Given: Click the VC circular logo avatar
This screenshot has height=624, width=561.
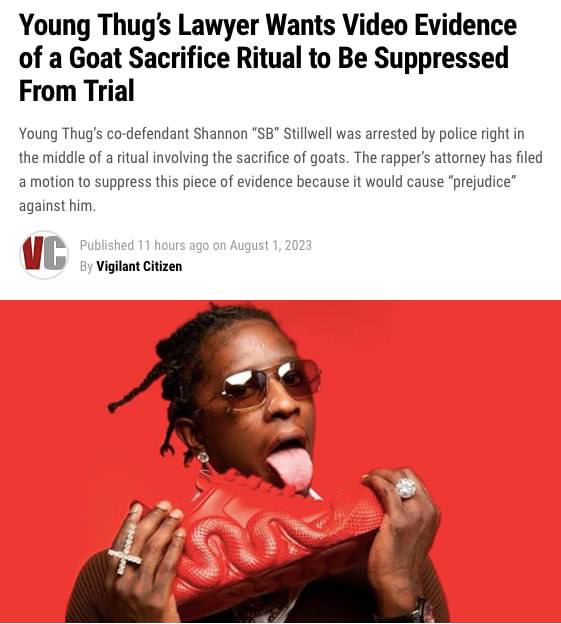Looking at the screenshot, I should (x=44, y=255).
